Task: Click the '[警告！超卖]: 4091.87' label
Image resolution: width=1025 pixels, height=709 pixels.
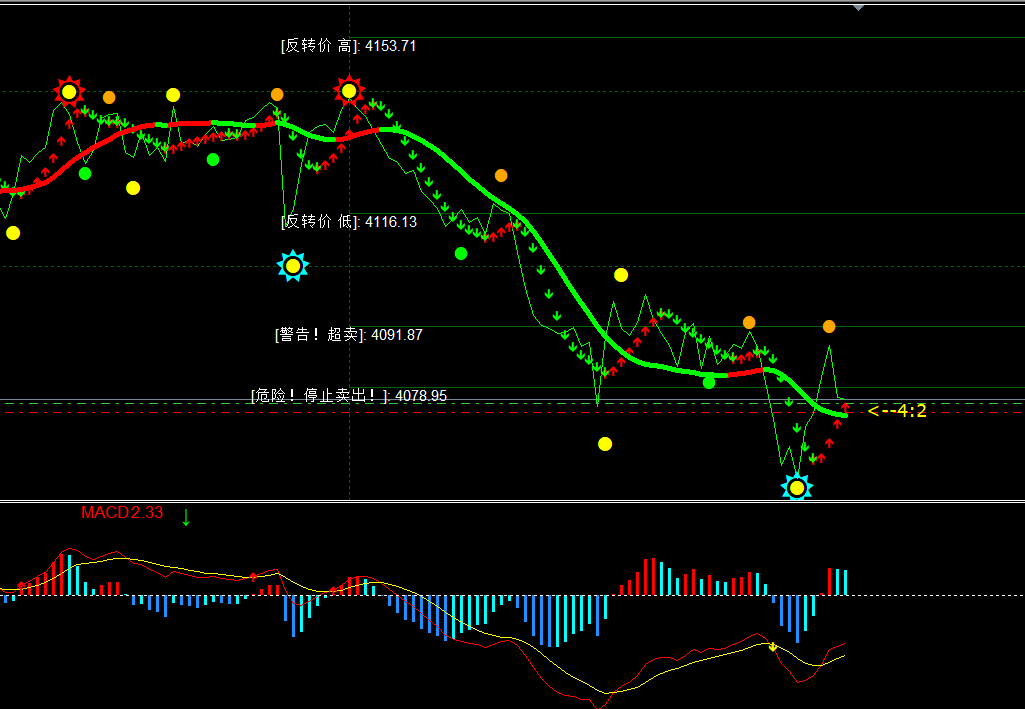Action: [x=349, y=335]
